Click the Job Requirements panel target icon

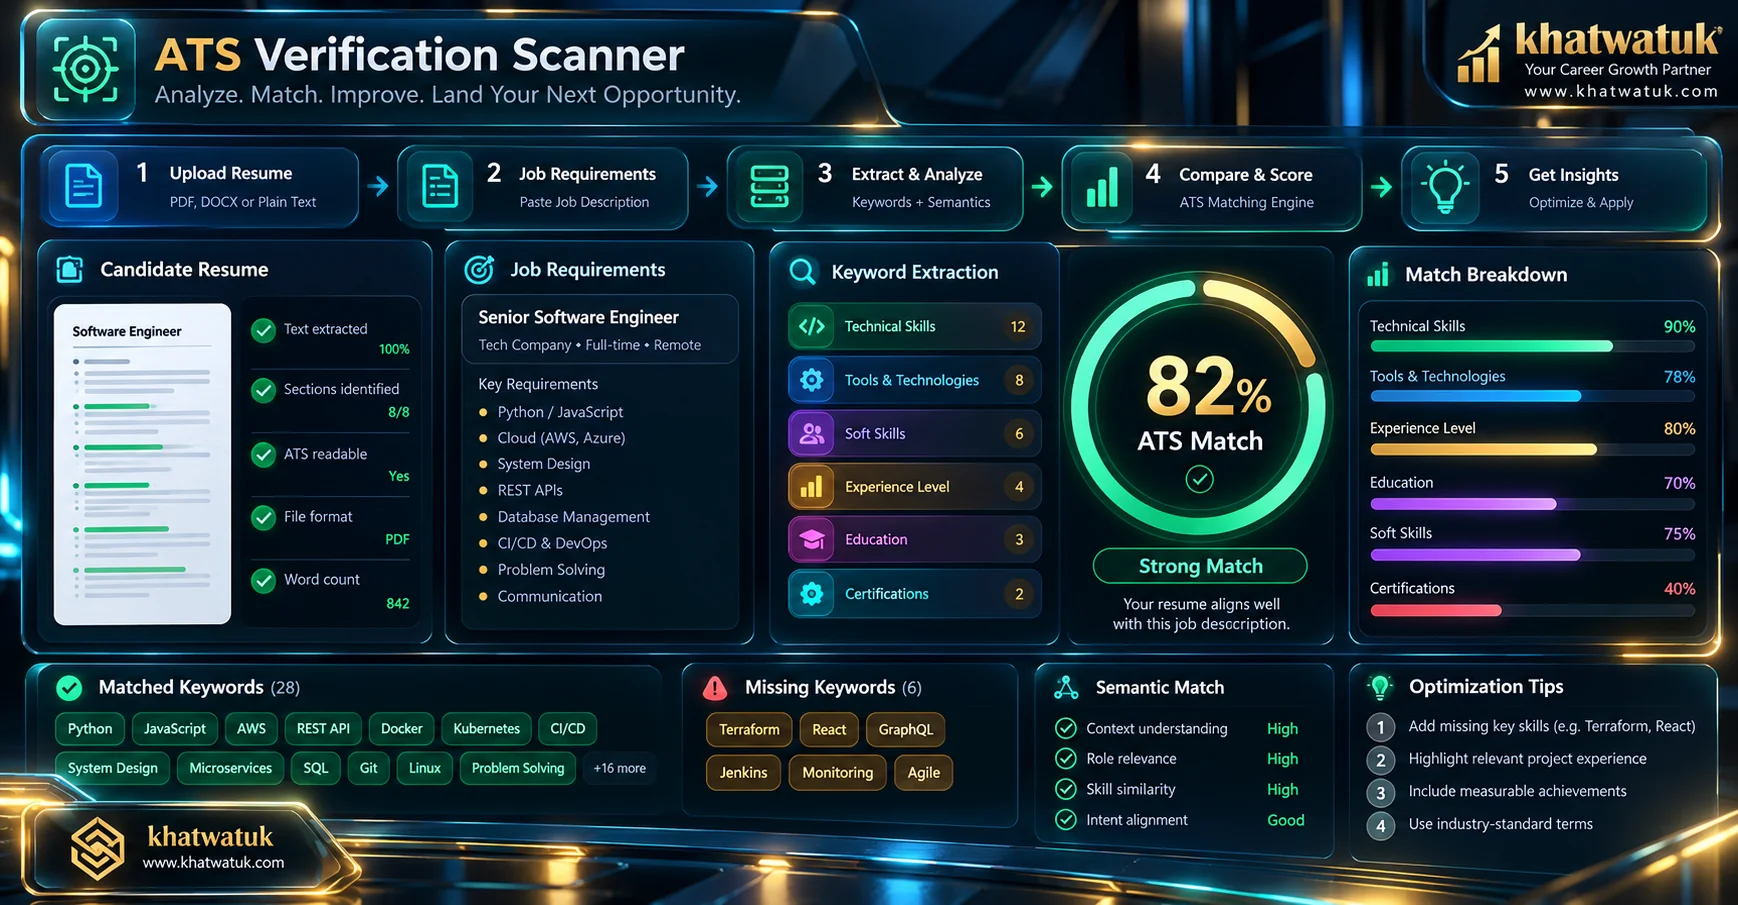[480, 269]
